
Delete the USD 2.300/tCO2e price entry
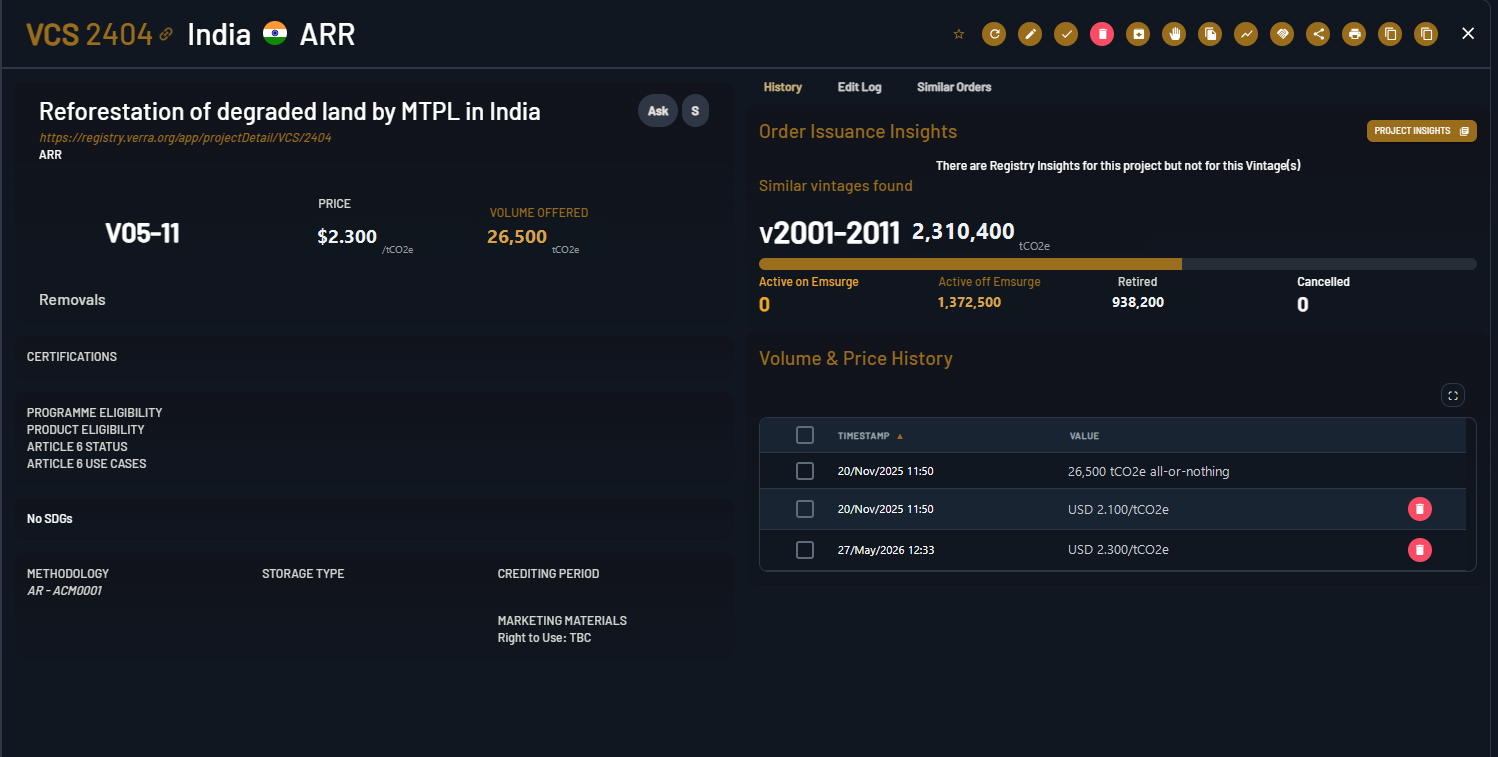pyautogui.click(x=1420, y=549)
